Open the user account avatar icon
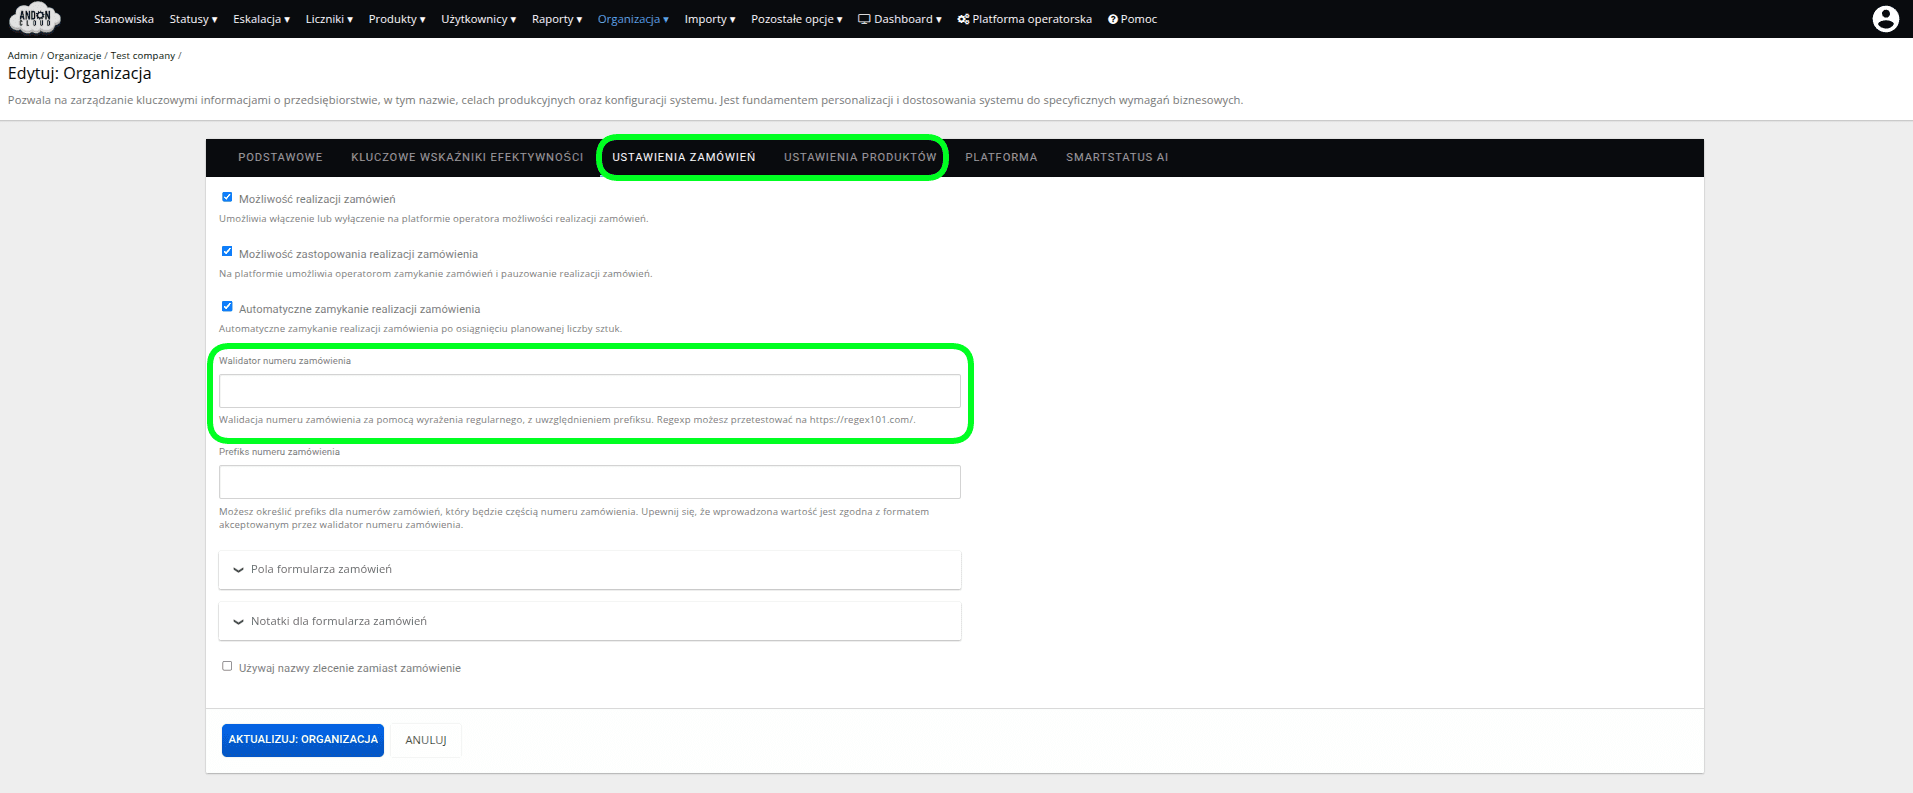 coord(1885,19)
